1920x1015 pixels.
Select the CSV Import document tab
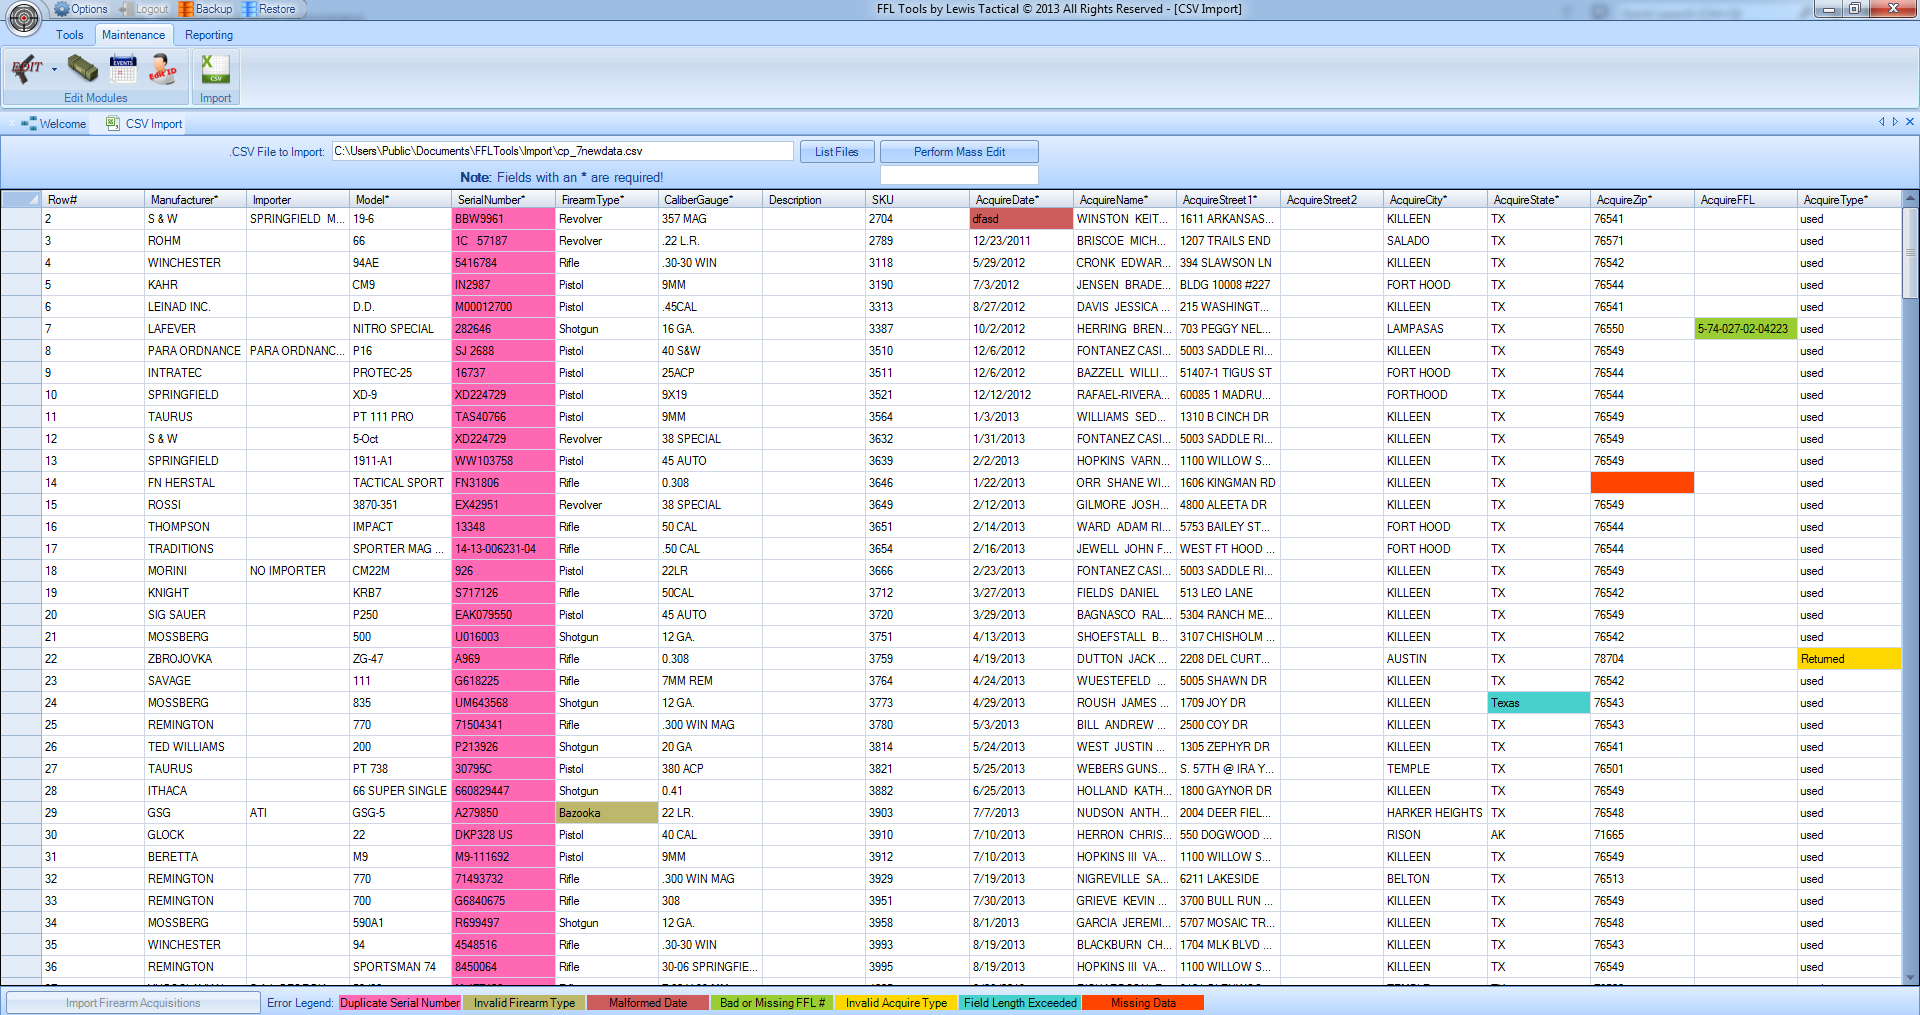pos(144,124)
